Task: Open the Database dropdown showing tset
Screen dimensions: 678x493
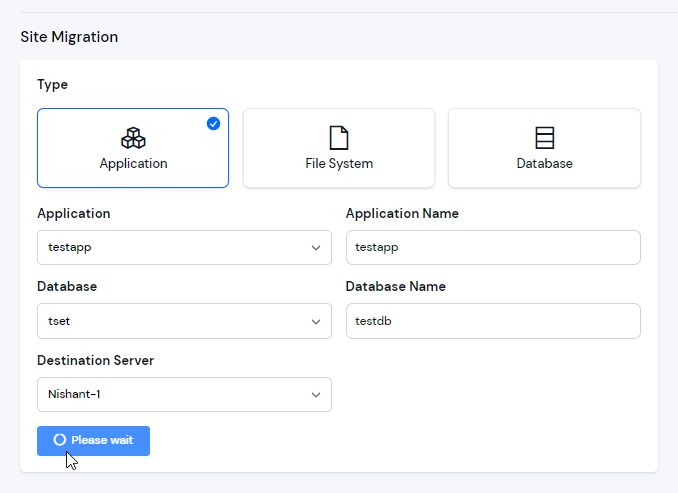Action: coord(184,321)
